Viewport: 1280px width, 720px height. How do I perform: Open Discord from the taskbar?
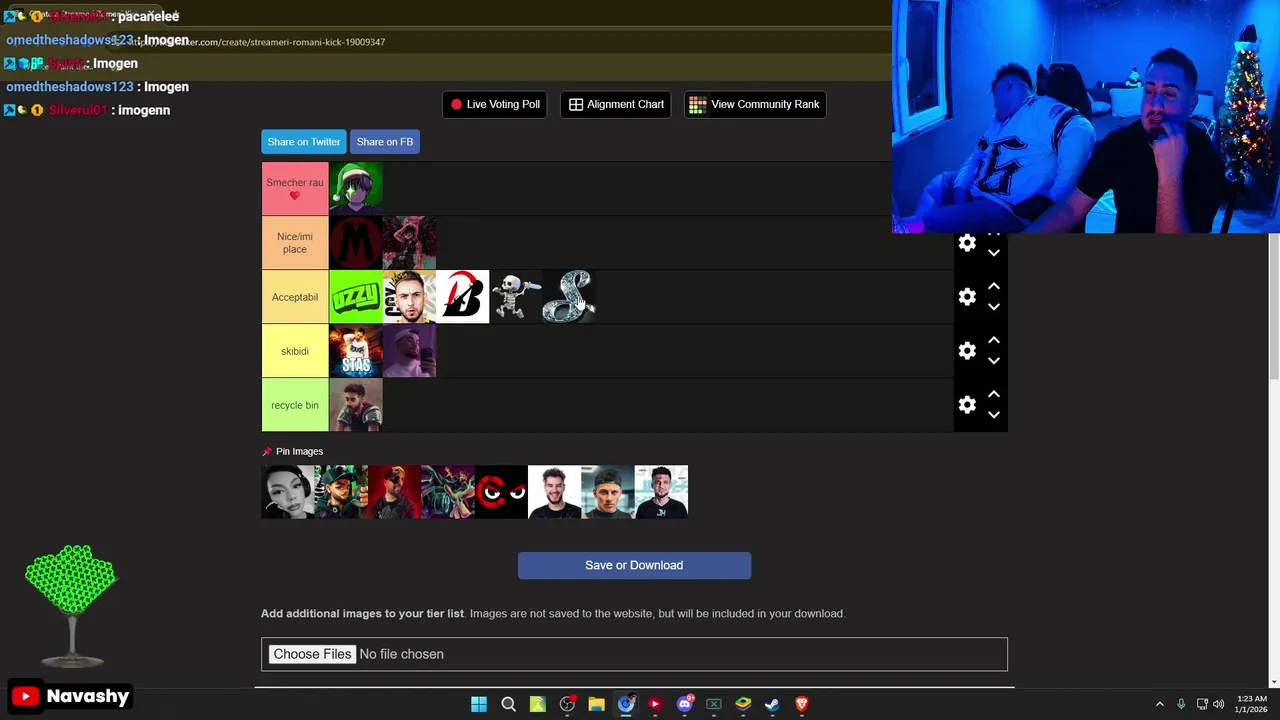685,704
